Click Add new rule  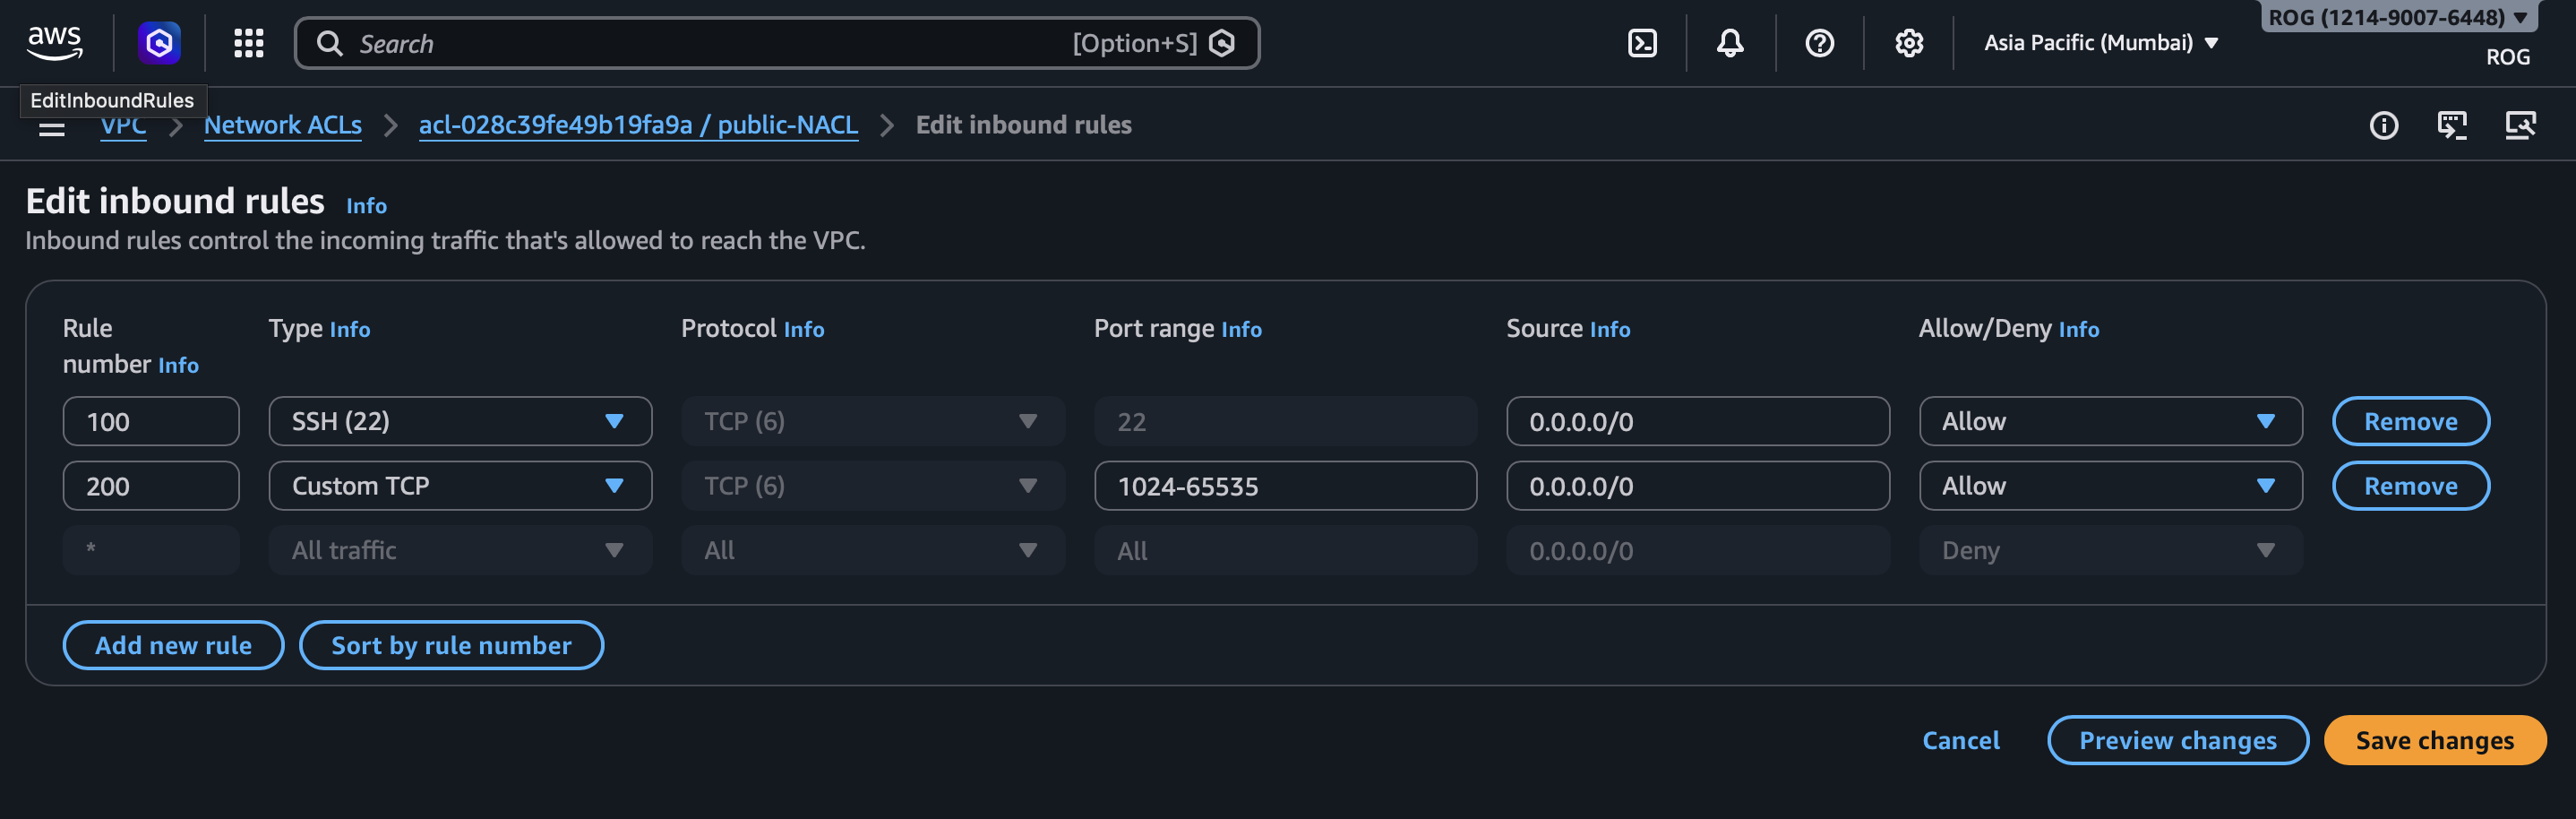173,645
